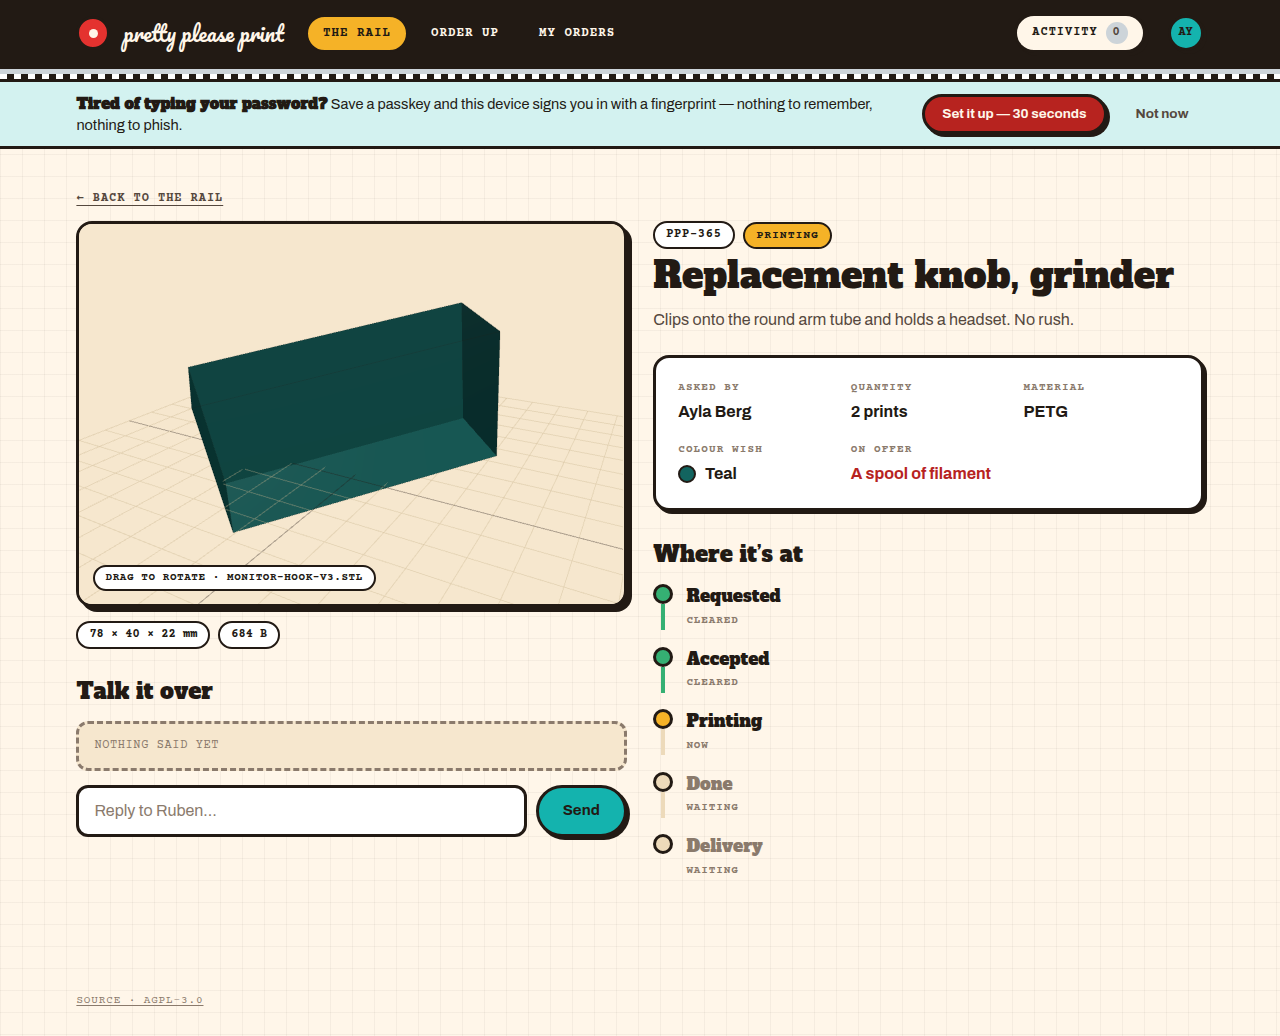This screenshot has width=1280, height=1036.
Task: Dismiss passkey banner with Not now
Action: coord(1162,114)
